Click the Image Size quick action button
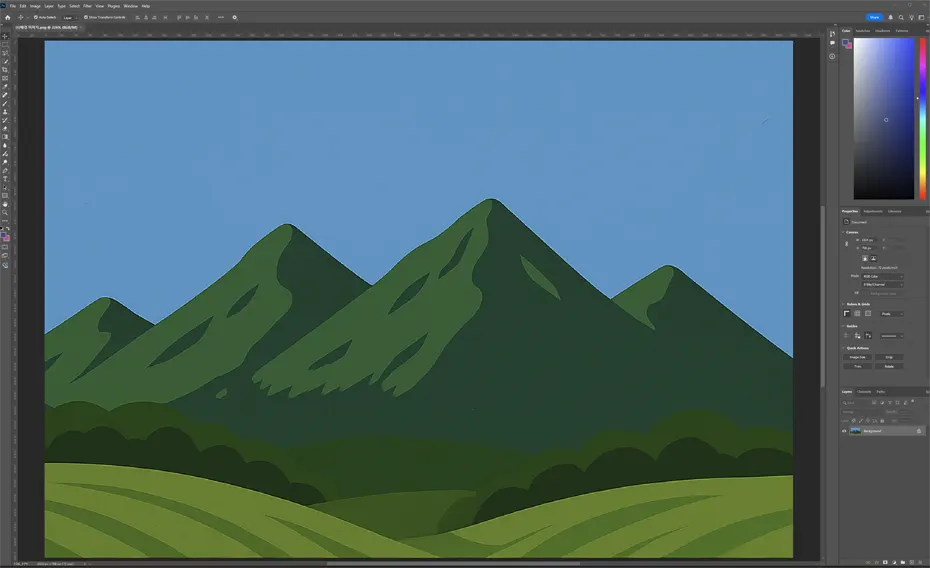The image size is (930, 568). click(x=858, y=358)
